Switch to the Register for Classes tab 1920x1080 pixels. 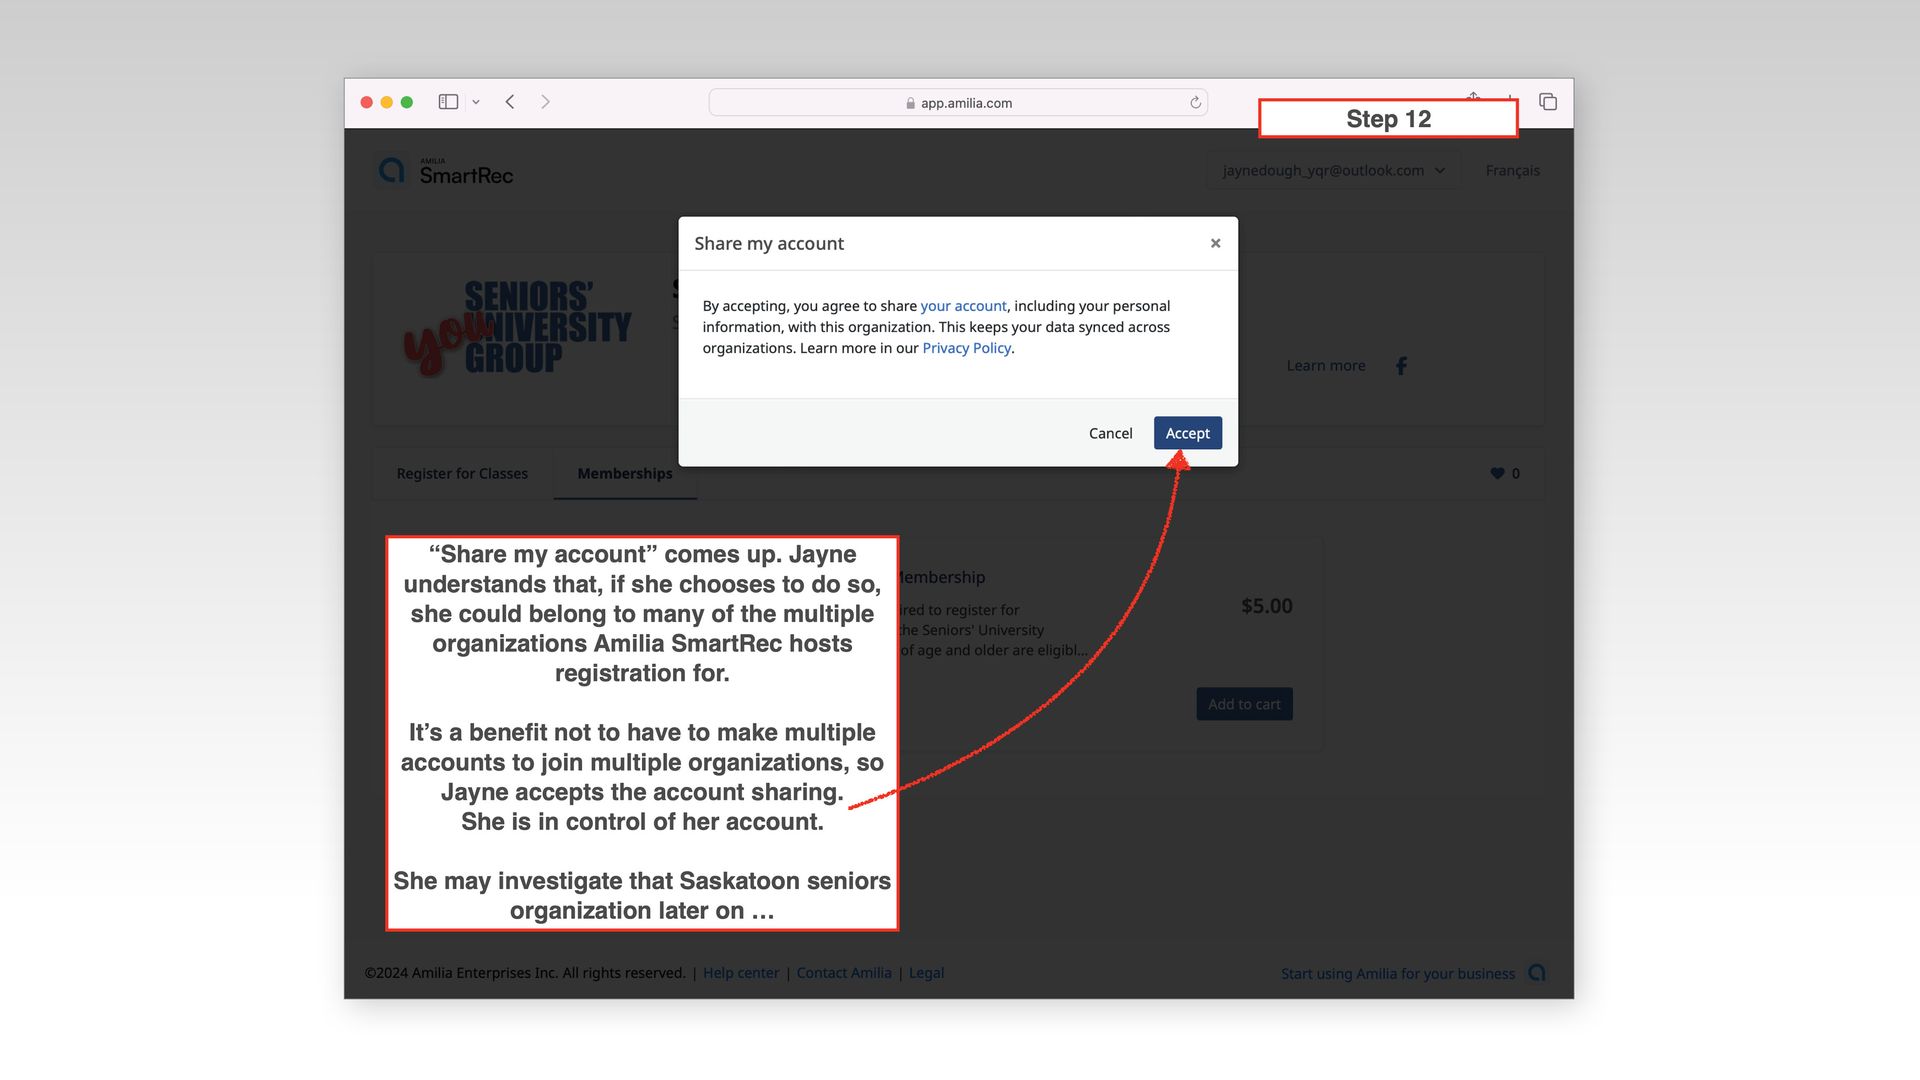(x=462, y=474)
